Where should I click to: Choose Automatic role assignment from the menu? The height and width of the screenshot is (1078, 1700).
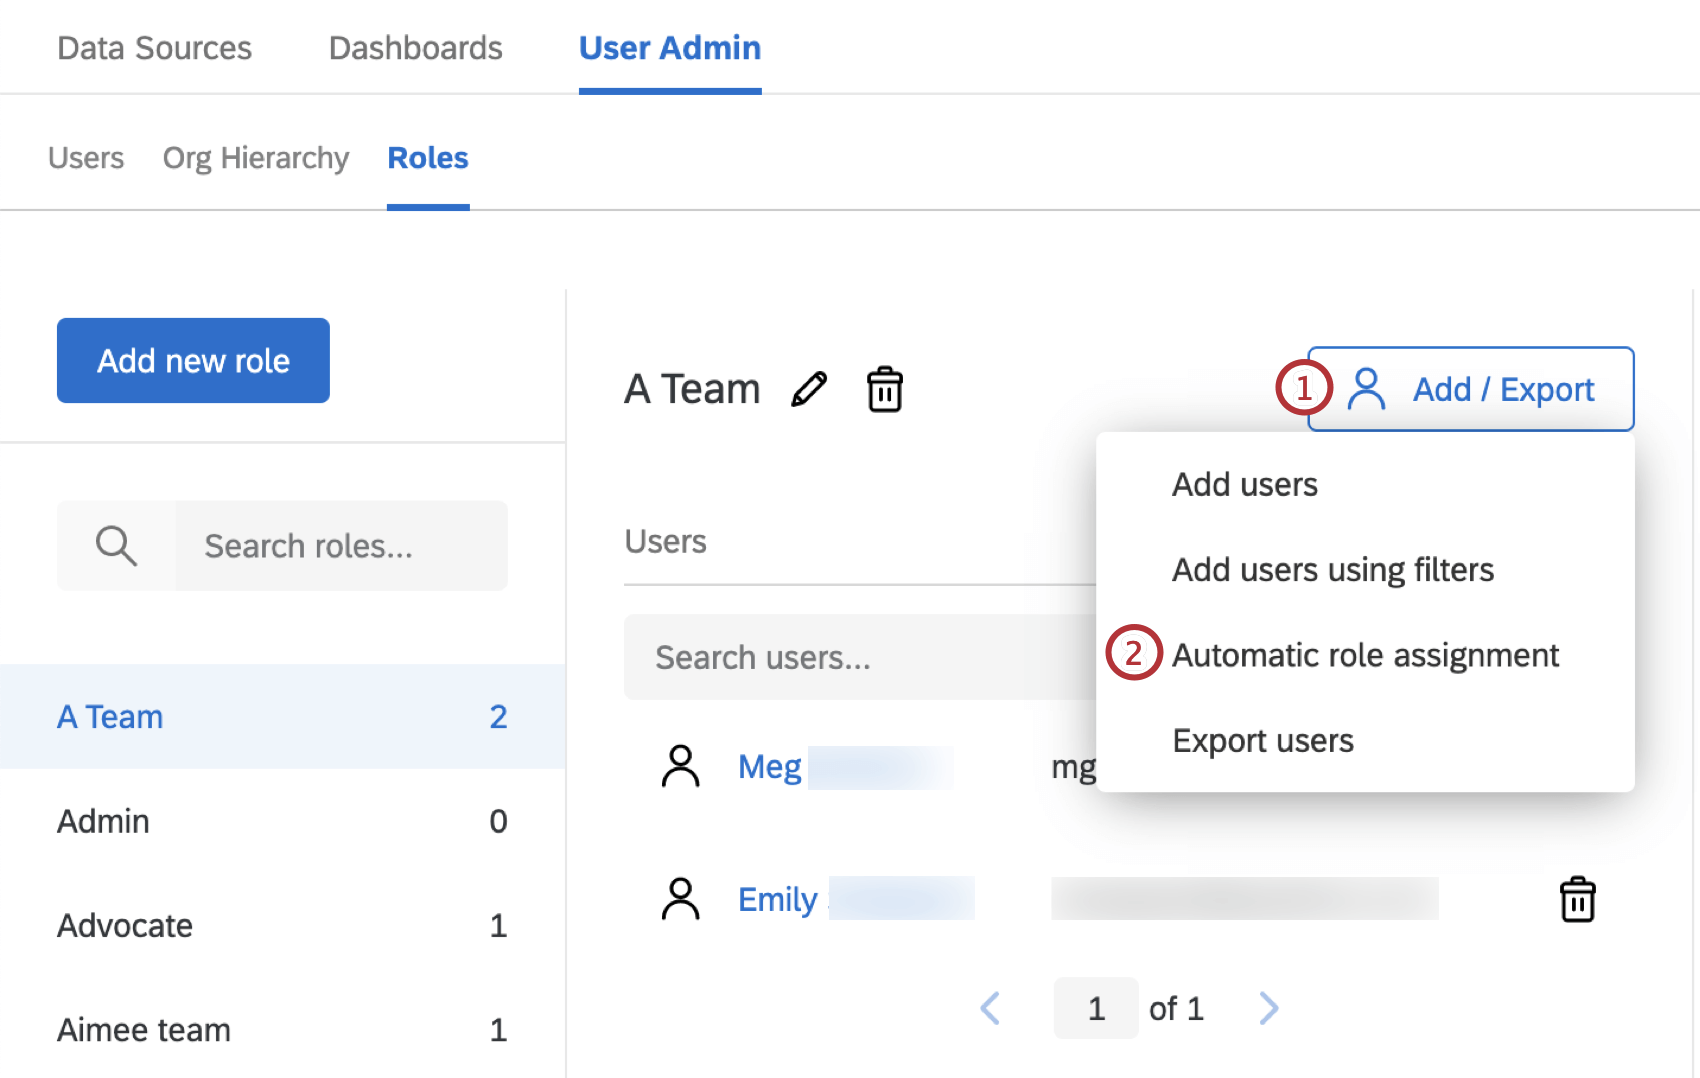1366,655
